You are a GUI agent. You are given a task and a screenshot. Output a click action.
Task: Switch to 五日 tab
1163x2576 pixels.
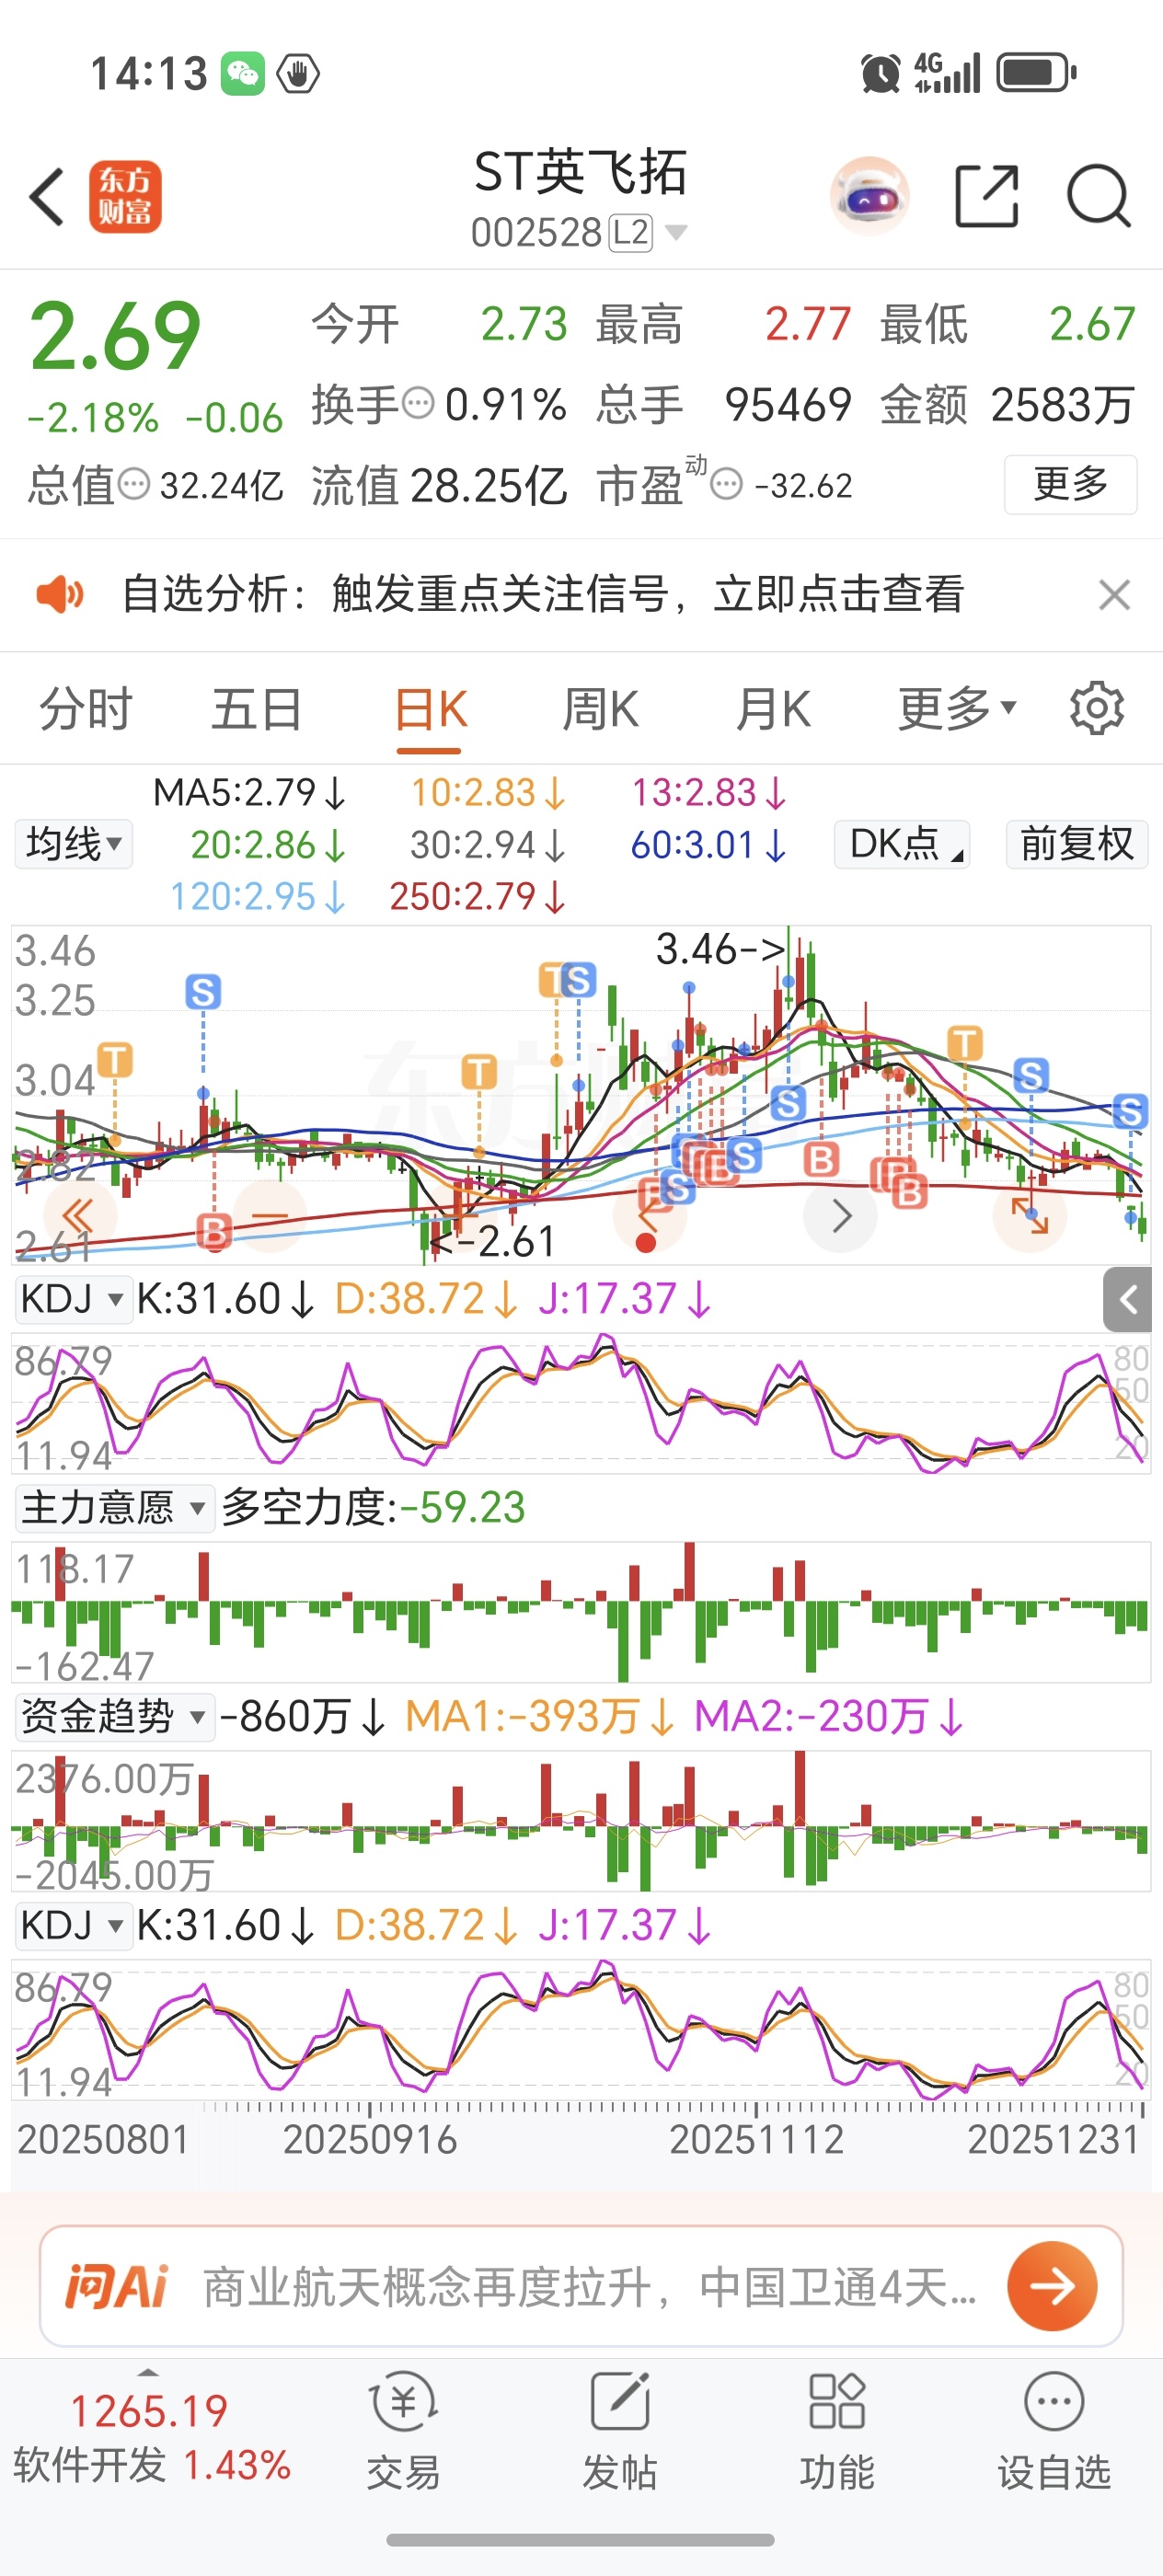tap(257, 710)
